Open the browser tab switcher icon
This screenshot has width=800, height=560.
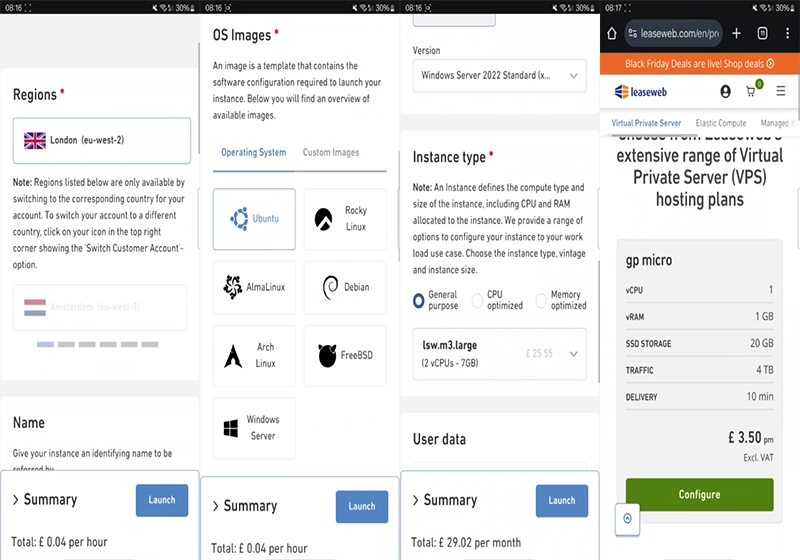762,34
